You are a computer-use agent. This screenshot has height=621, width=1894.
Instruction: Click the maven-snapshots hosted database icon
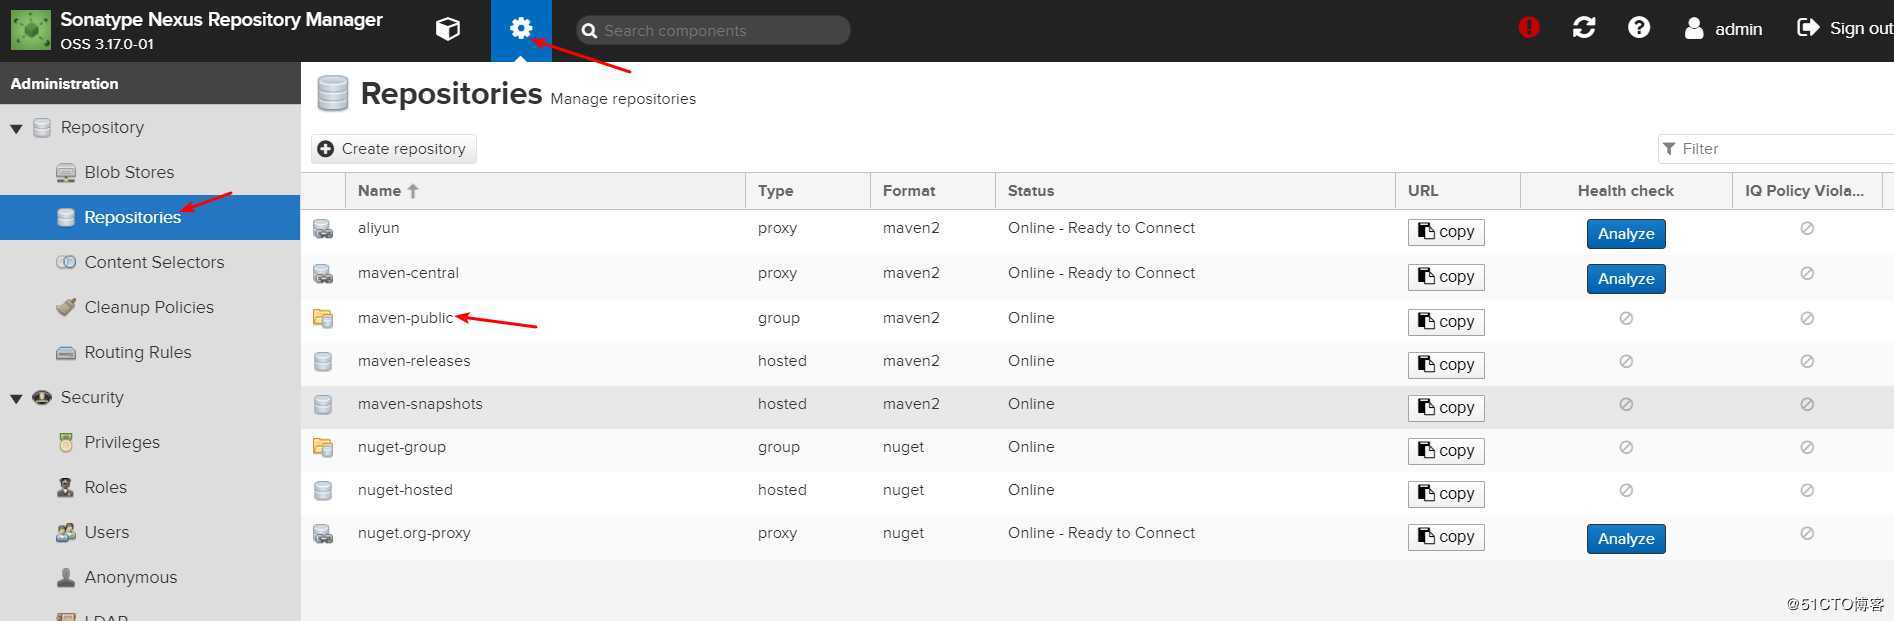[x=323, y=404]
